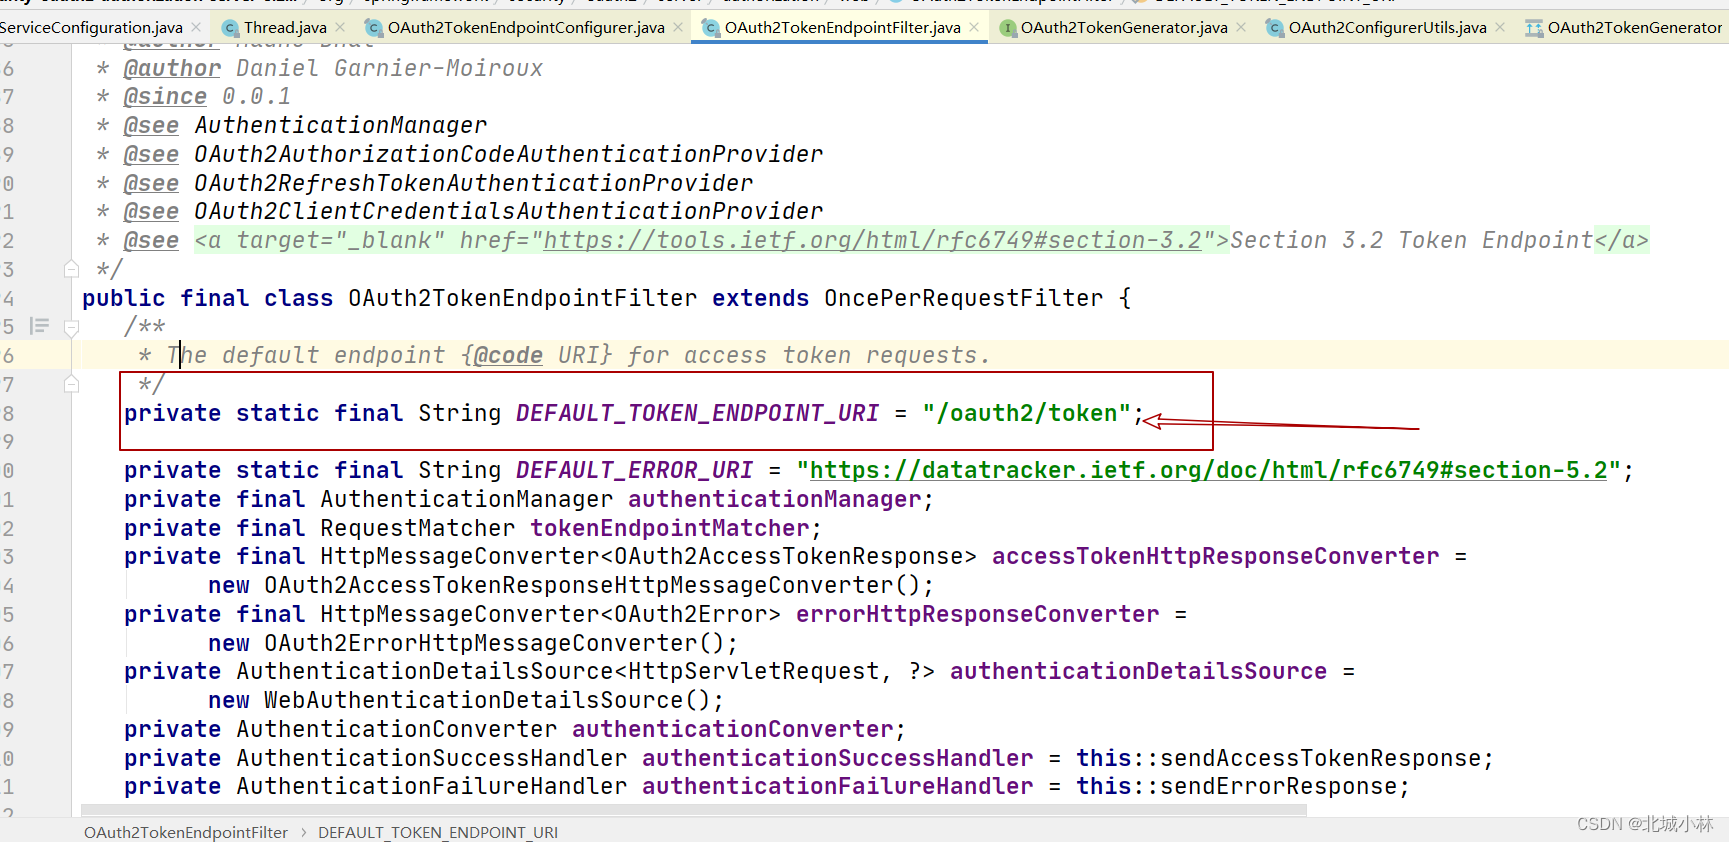The width and height of the screenshot is (1729, 842).
Task: Click the DEFAULT_TOKEN_ENDPOINT_URI constant in code
Action: [x=697, y=414]
